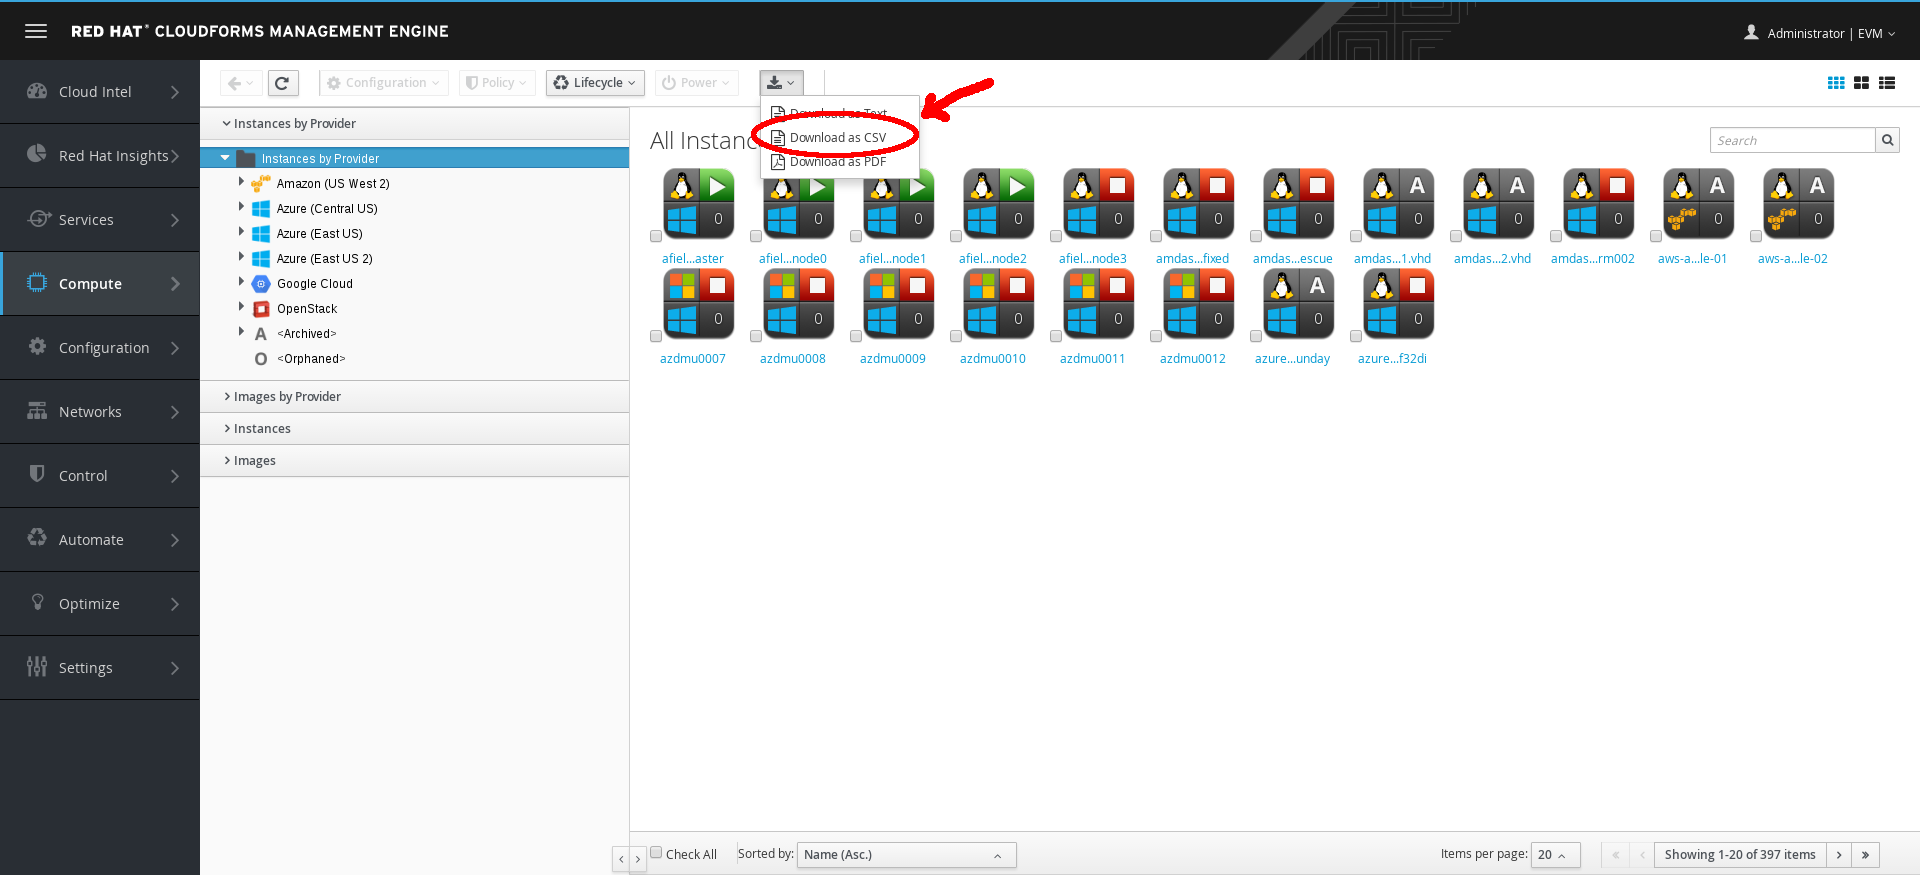Viewport: 1920px width, 875px height.
Task: Open the Networks navigation menu
Action: [x=100, y=412]
